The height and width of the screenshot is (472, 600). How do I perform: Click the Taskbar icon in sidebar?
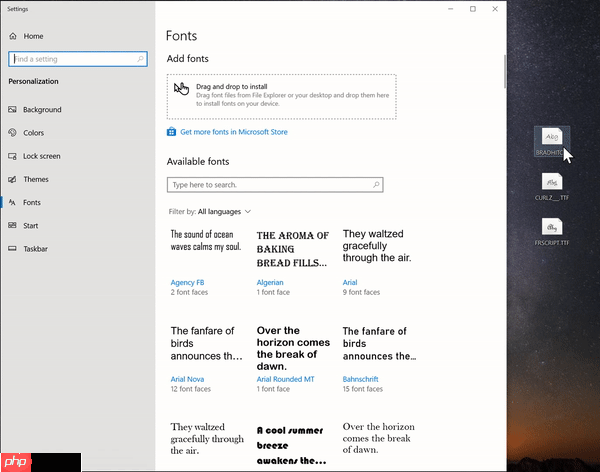12,248
